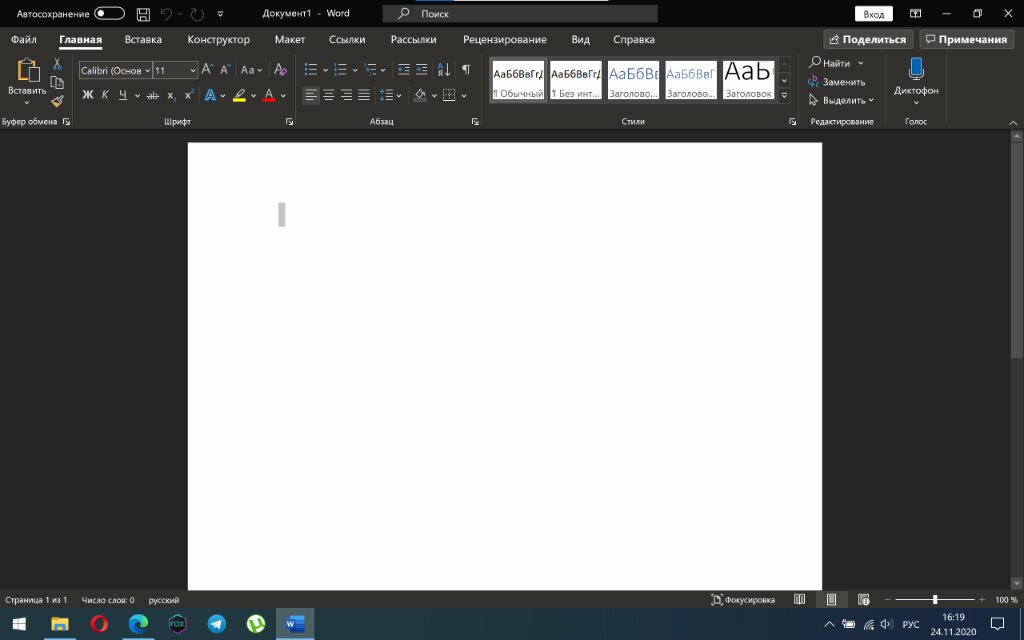Expand the bullet list dropdown
The height and width of the screenshot is (640, 1024).
pyautogui.click(x=325, y=70)
